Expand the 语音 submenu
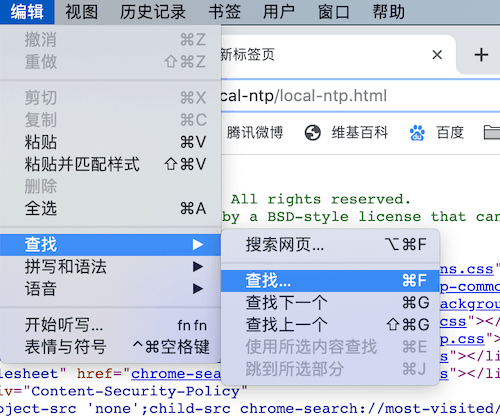Viewport: 500px width, 420px height. coord(110,289)
